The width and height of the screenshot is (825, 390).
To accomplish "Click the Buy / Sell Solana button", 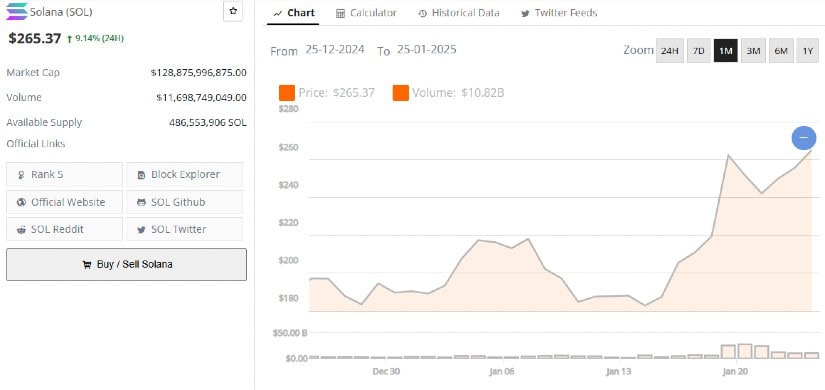I will (126, 264).
